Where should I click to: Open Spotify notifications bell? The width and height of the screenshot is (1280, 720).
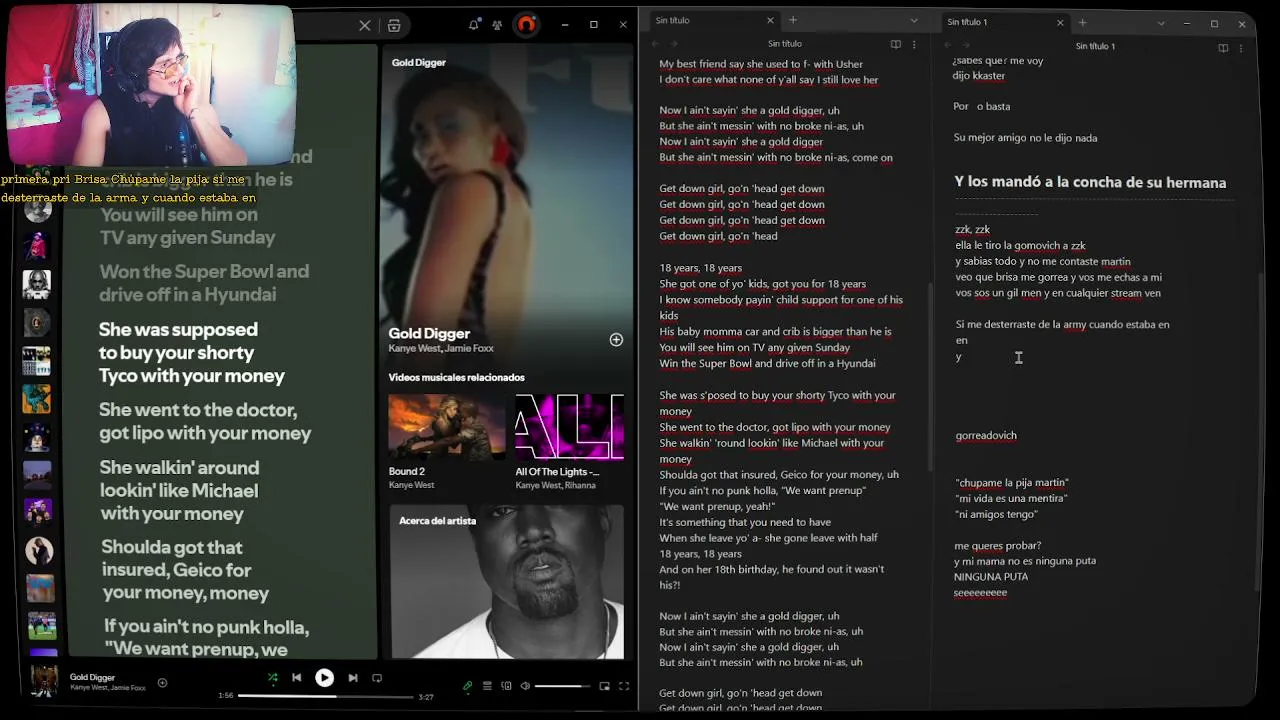pyautogui.click(x=474, y=25)
